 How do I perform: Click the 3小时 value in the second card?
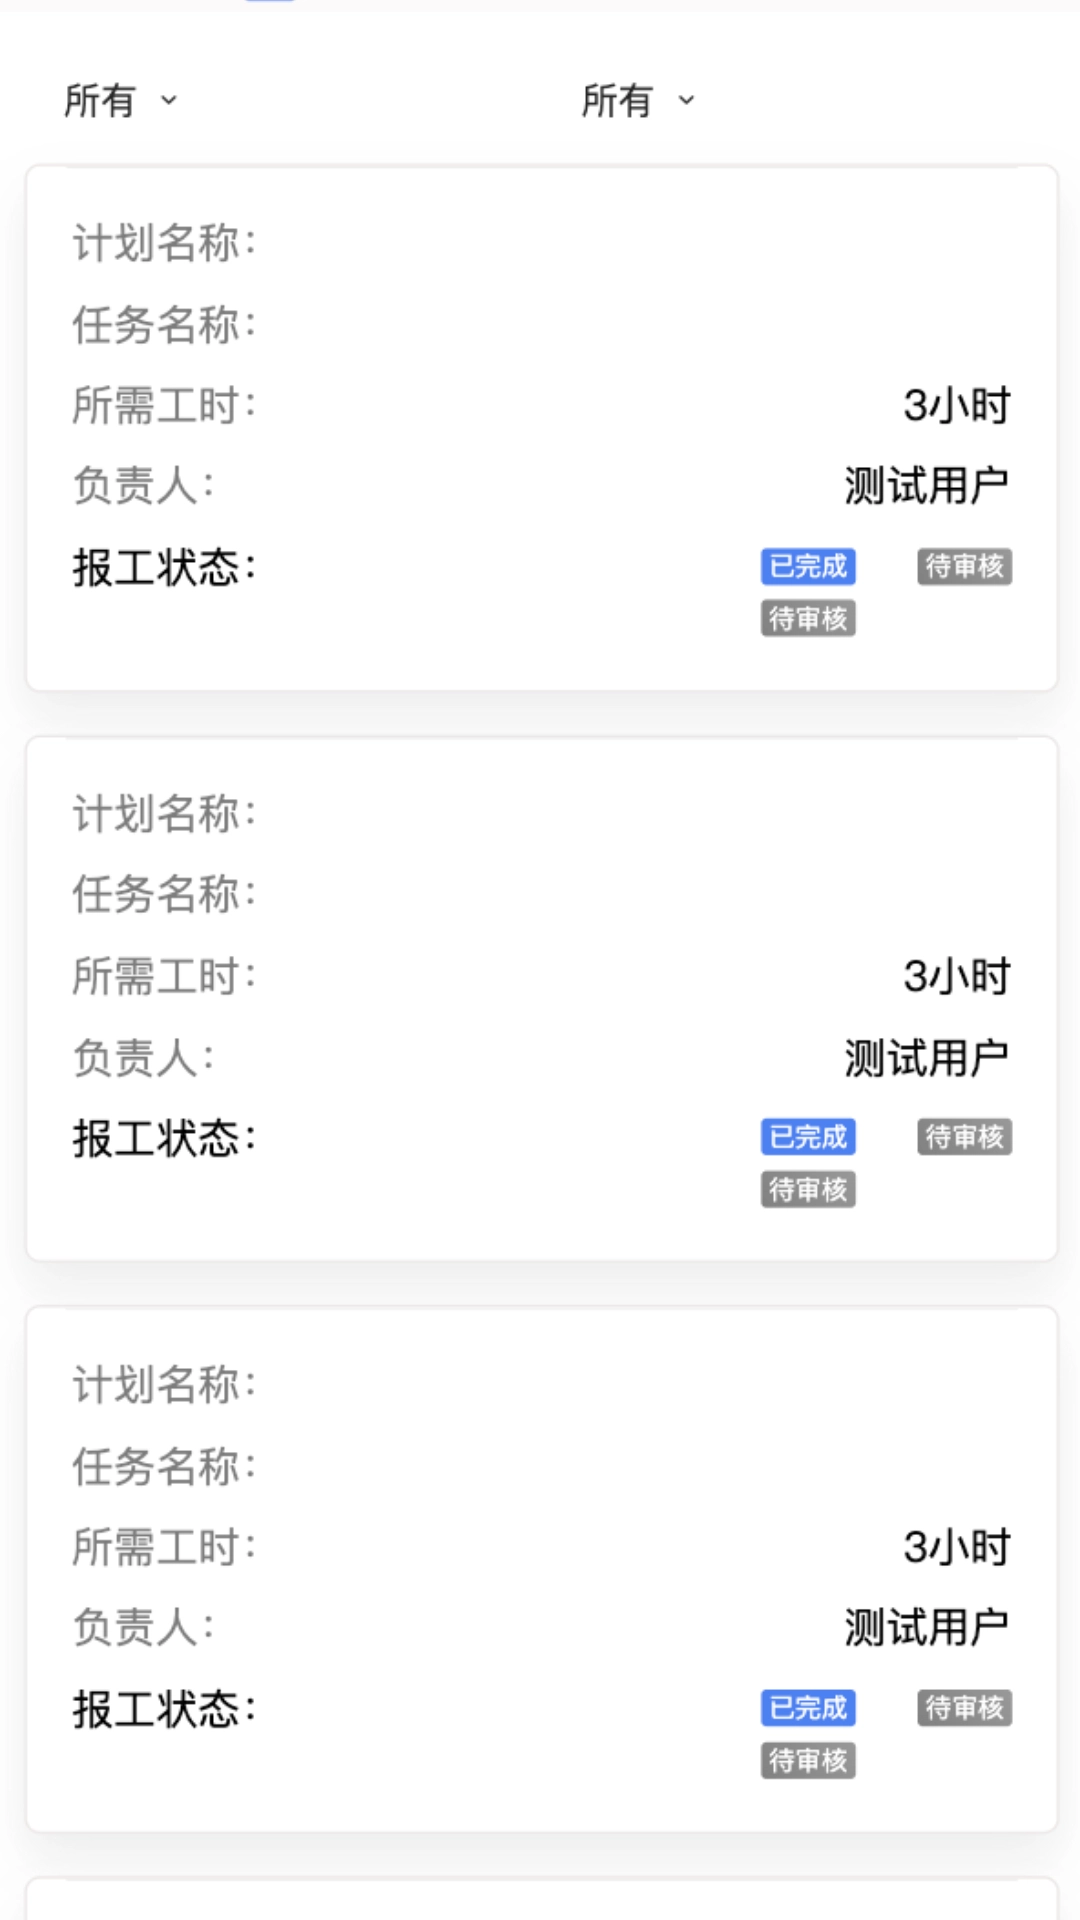[x=956, y=977]
